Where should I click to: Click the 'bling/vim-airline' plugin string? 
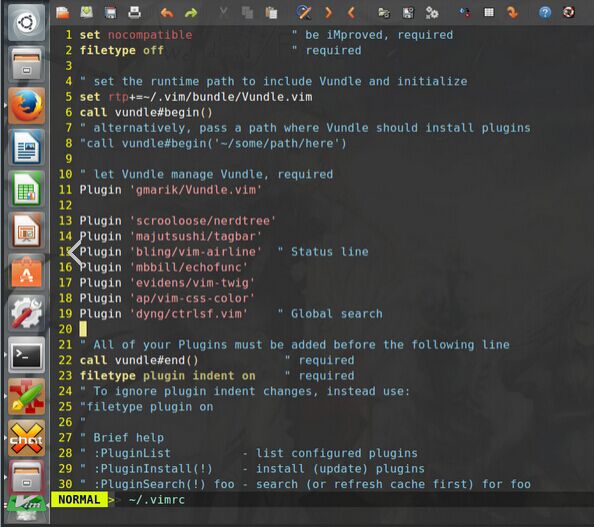click(x=196, y=252)
